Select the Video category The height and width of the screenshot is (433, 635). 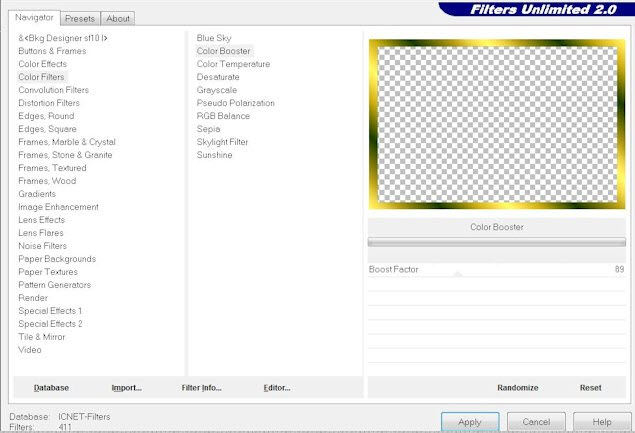pyautogui.click(x=30, y=350)
